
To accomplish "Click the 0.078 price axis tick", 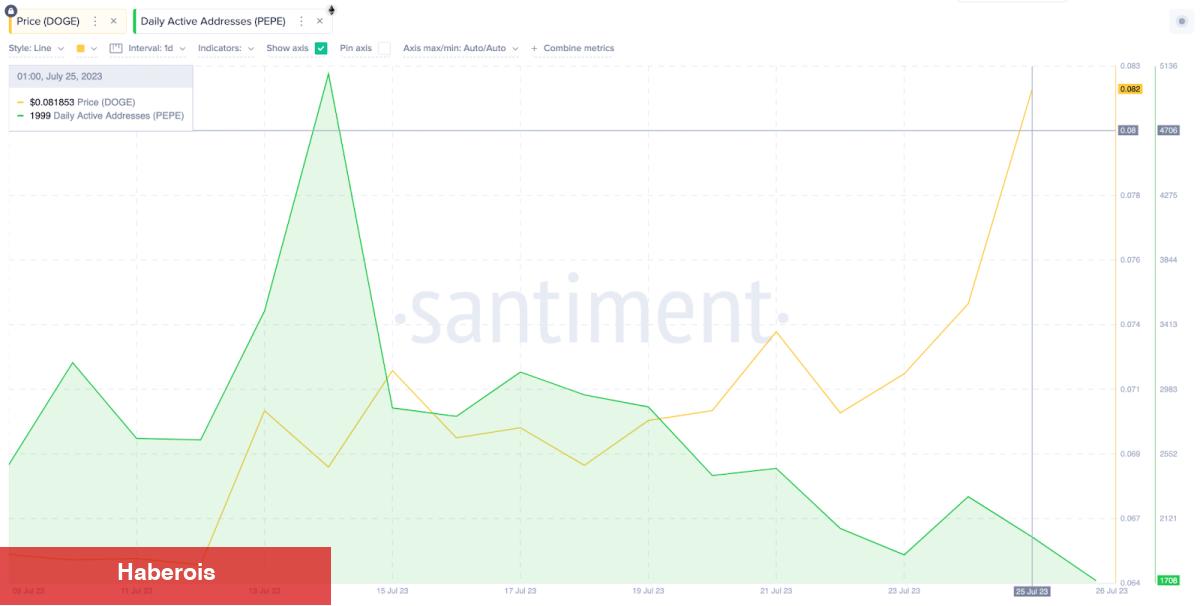I will (x=1130, y=195).
